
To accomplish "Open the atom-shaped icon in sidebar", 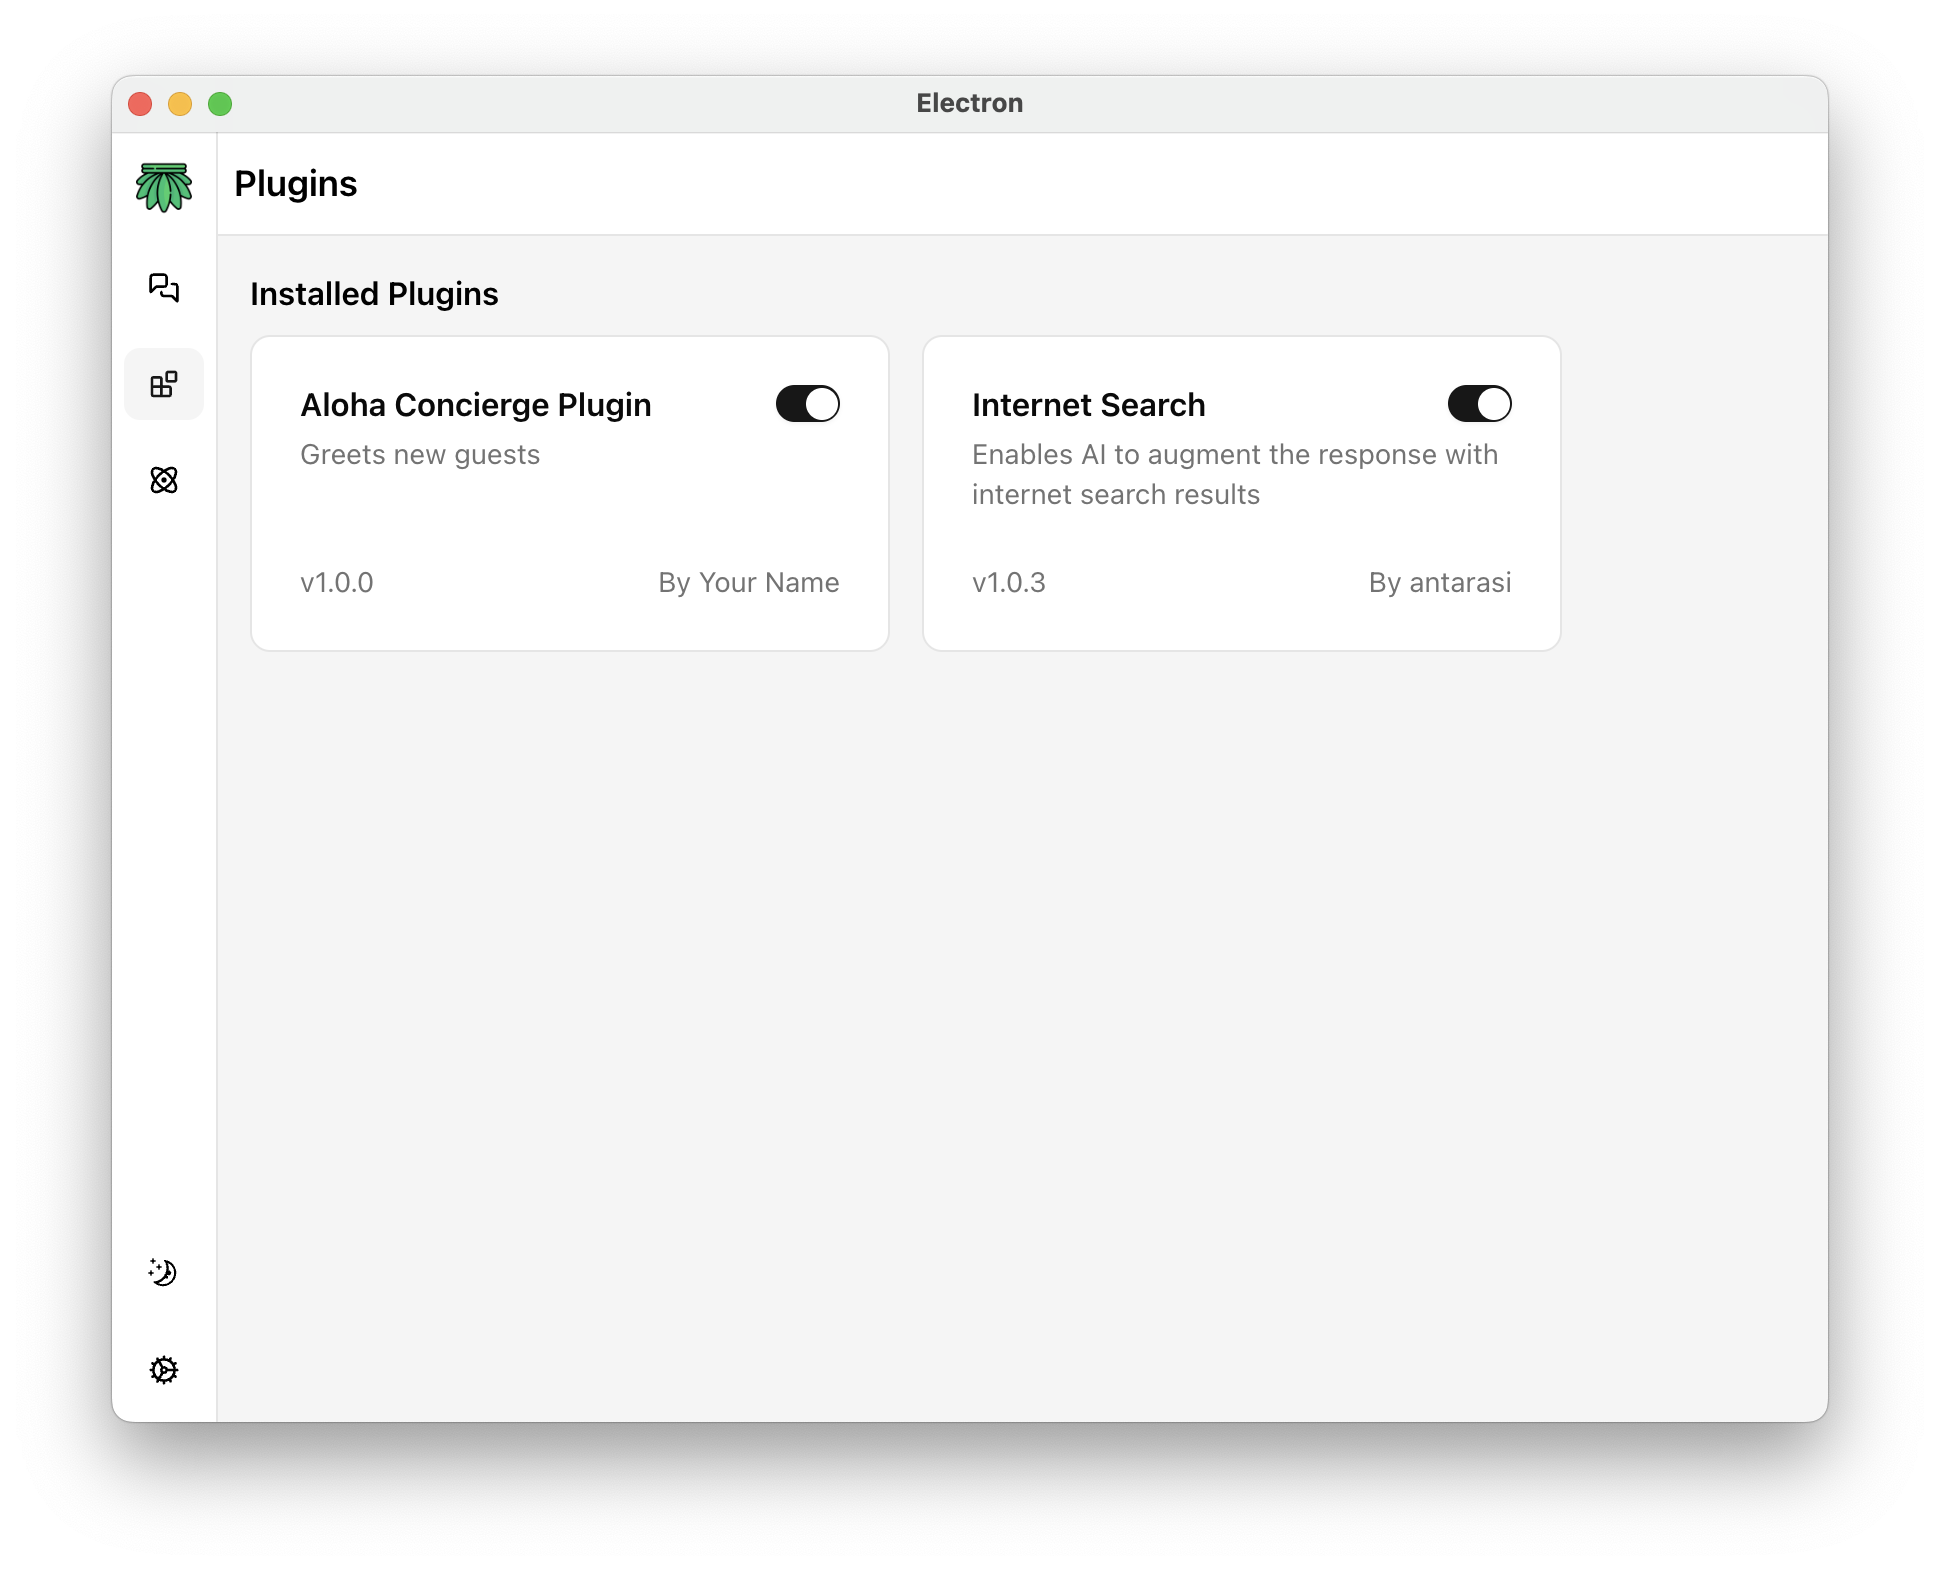I will 164,480.
